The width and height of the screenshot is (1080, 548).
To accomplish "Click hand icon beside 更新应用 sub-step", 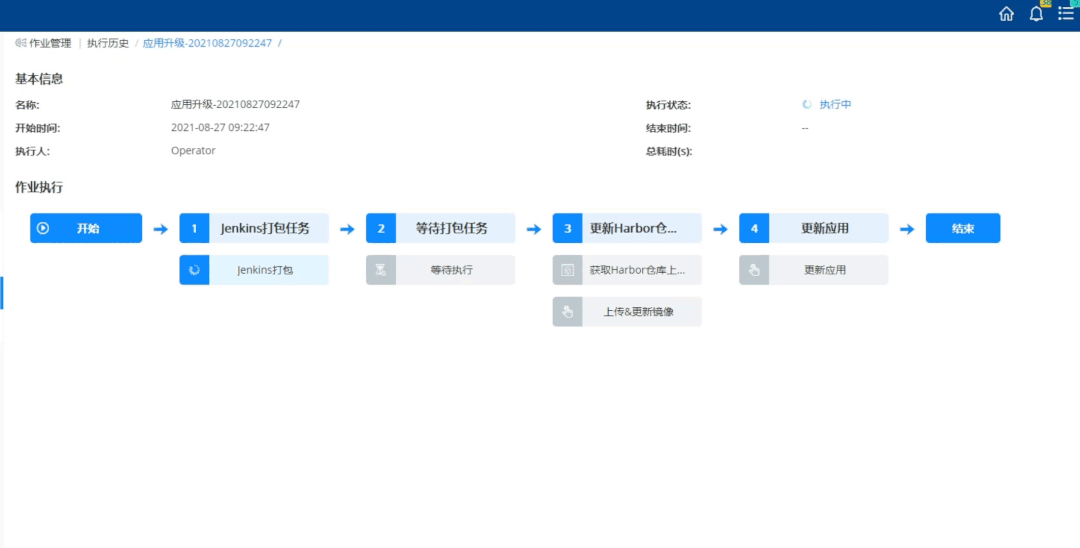I will [x=754, y=270].
